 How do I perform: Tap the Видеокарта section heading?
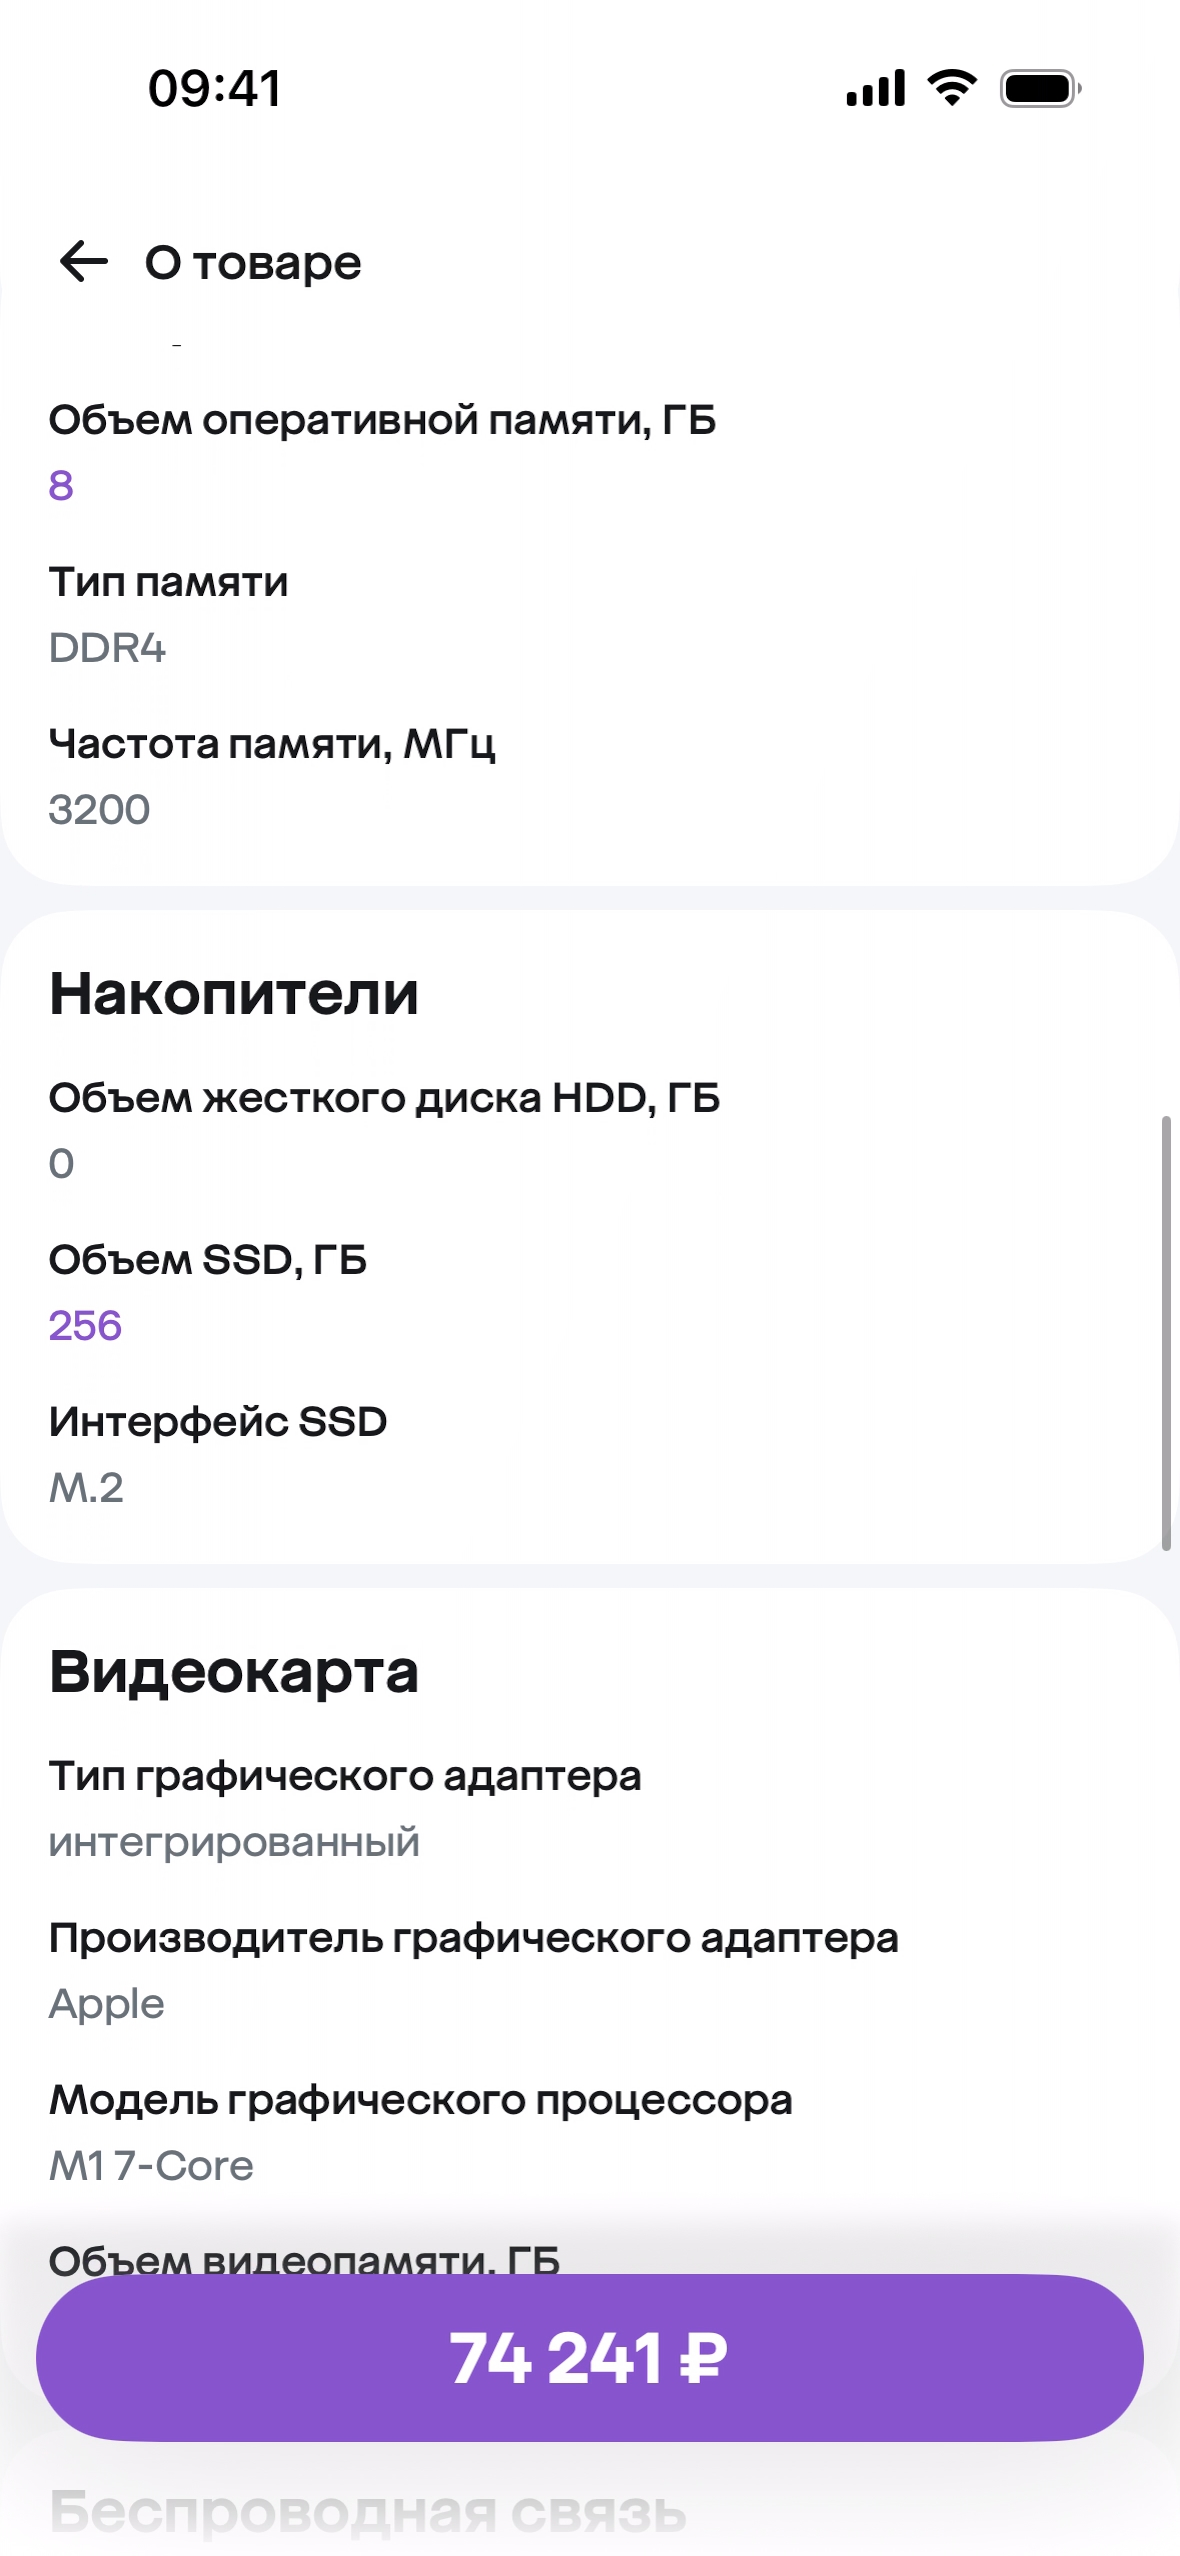pos(234,1672)
